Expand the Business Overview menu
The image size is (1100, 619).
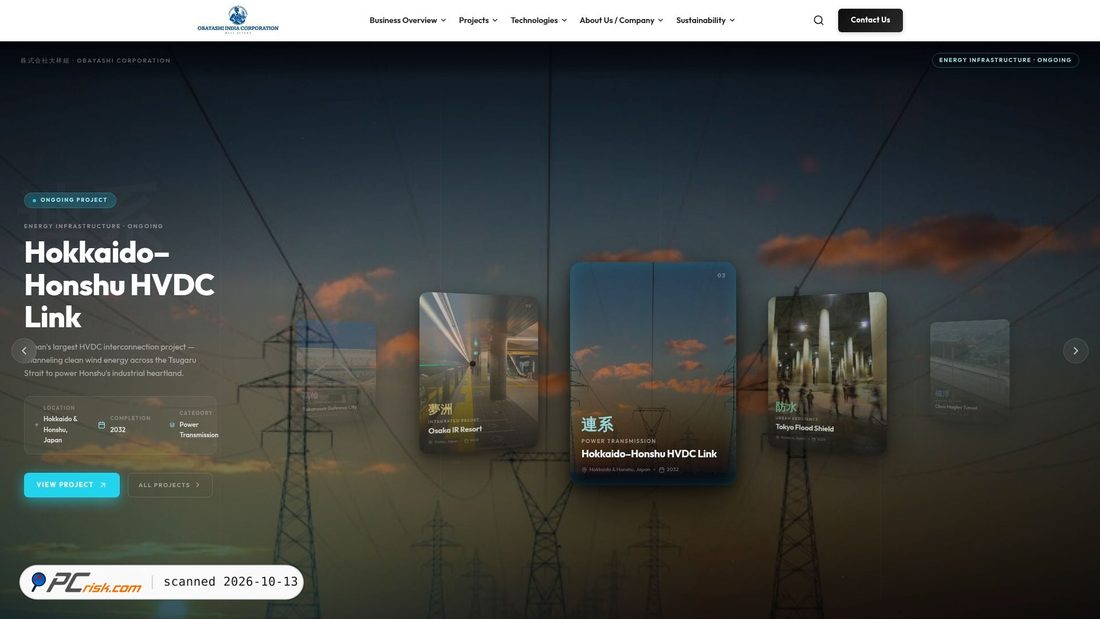(x=408, y=20)
